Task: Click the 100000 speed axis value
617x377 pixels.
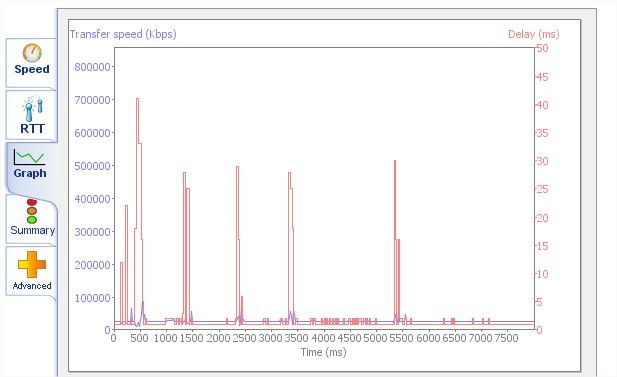Action: click(x=92, y=298)
